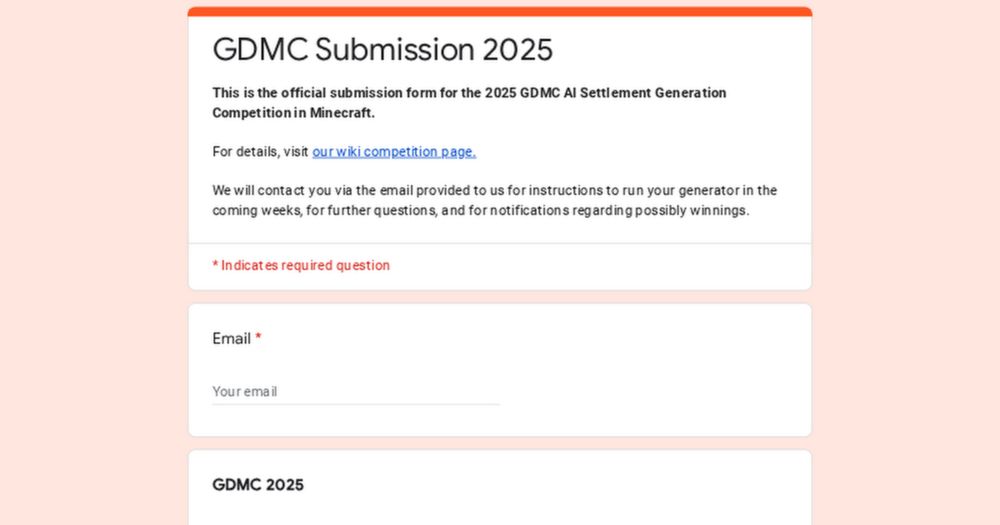Click the divider line above the required notice

(500, 243)
